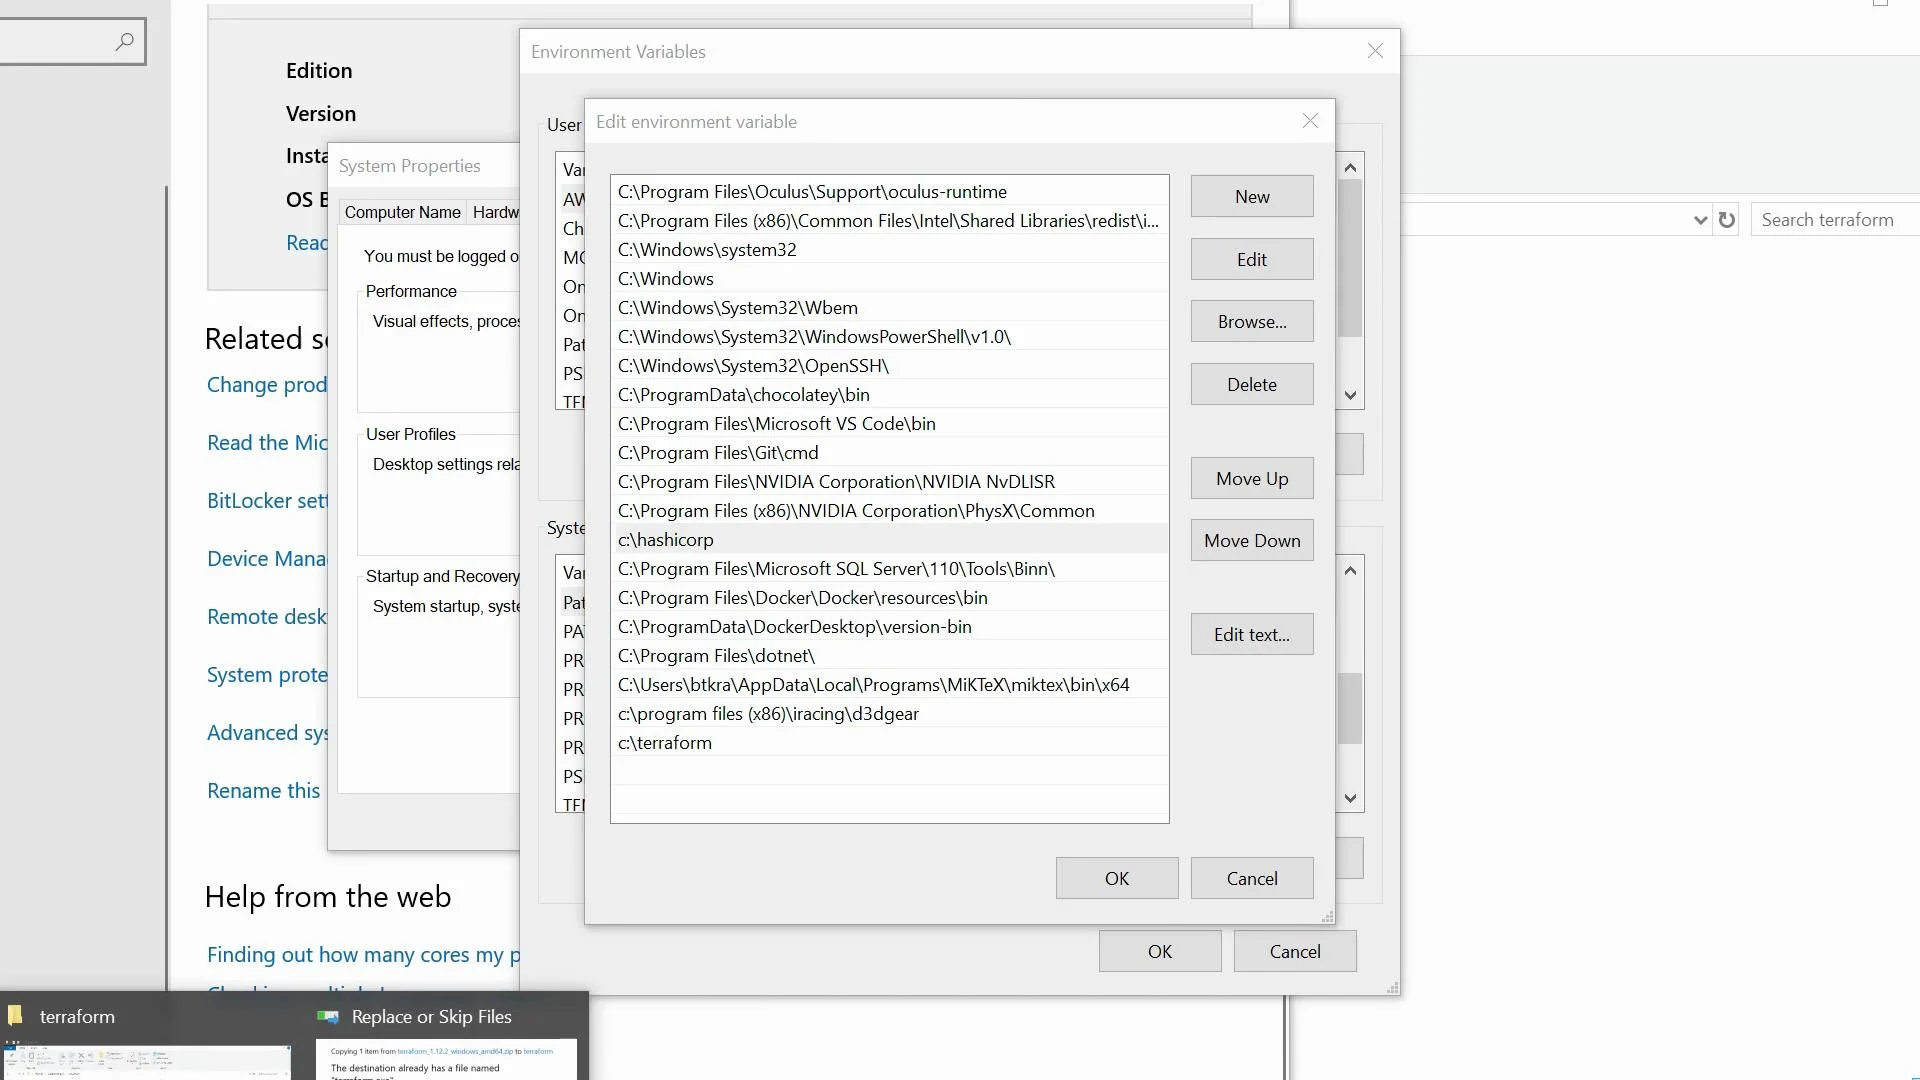Open the Device Manager link

pos(267,558)
